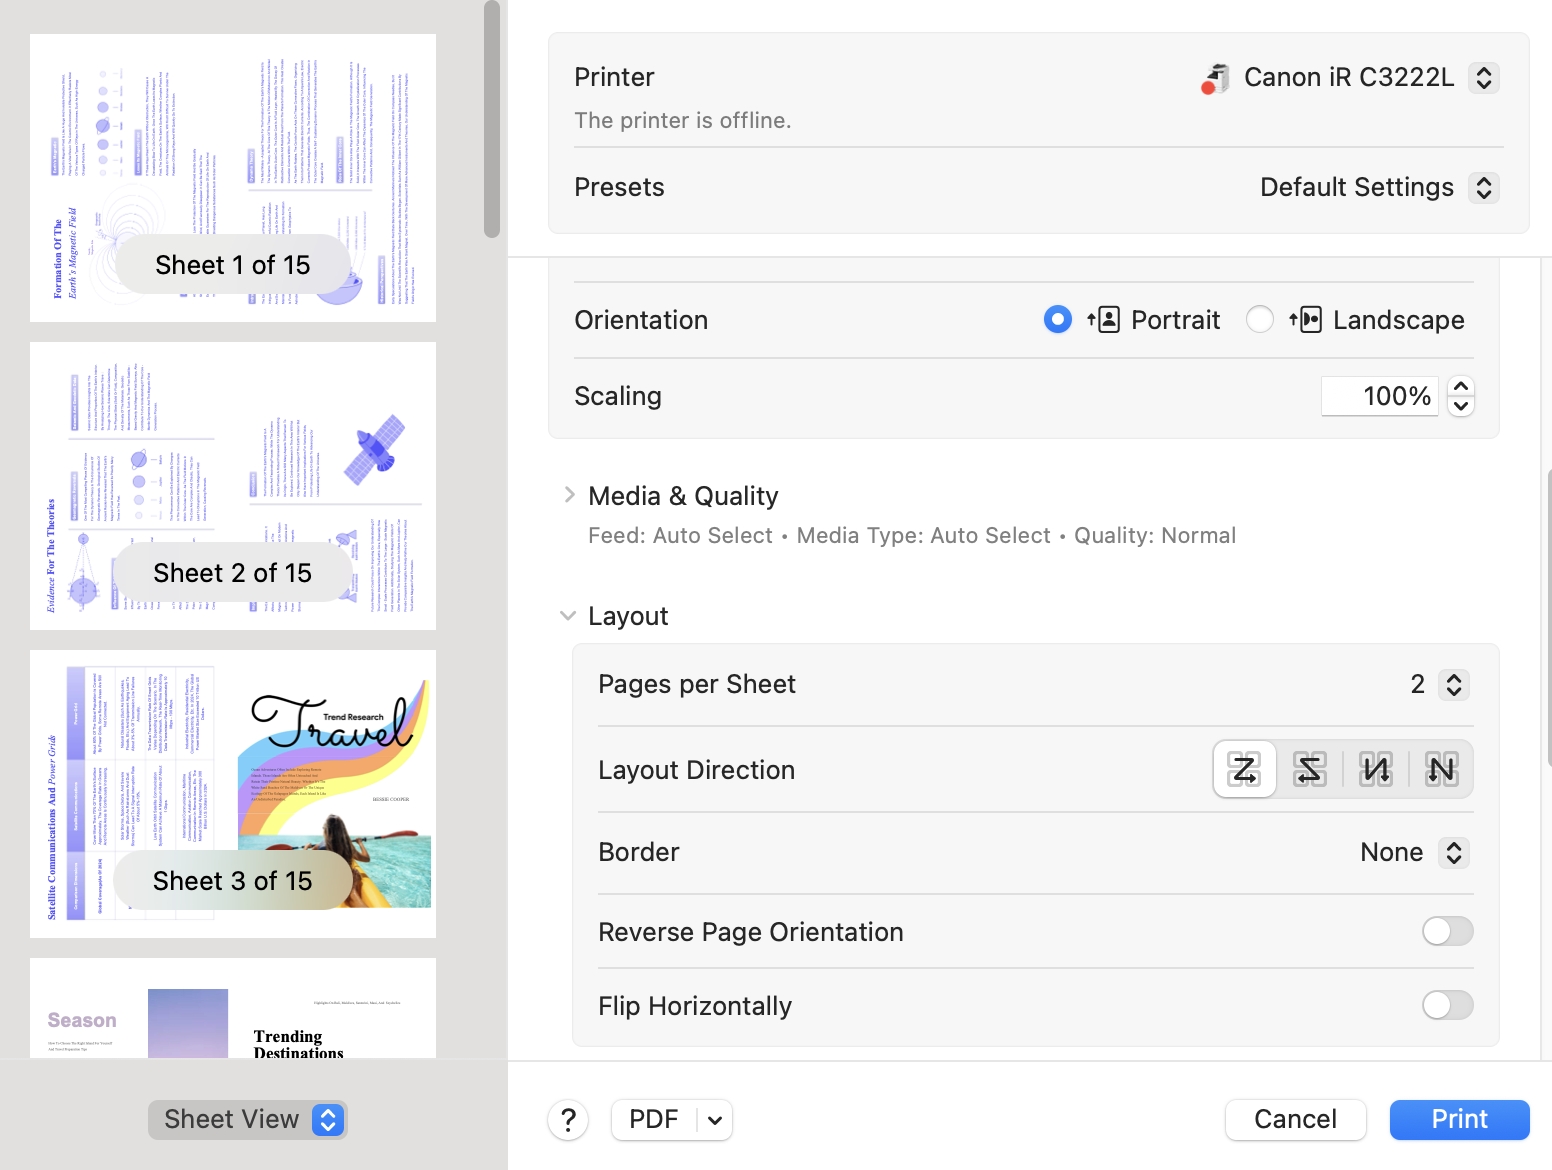Click the 'The printer is offline.' text
Viewport: 1552px width, 1170px height.
point(683,121)
